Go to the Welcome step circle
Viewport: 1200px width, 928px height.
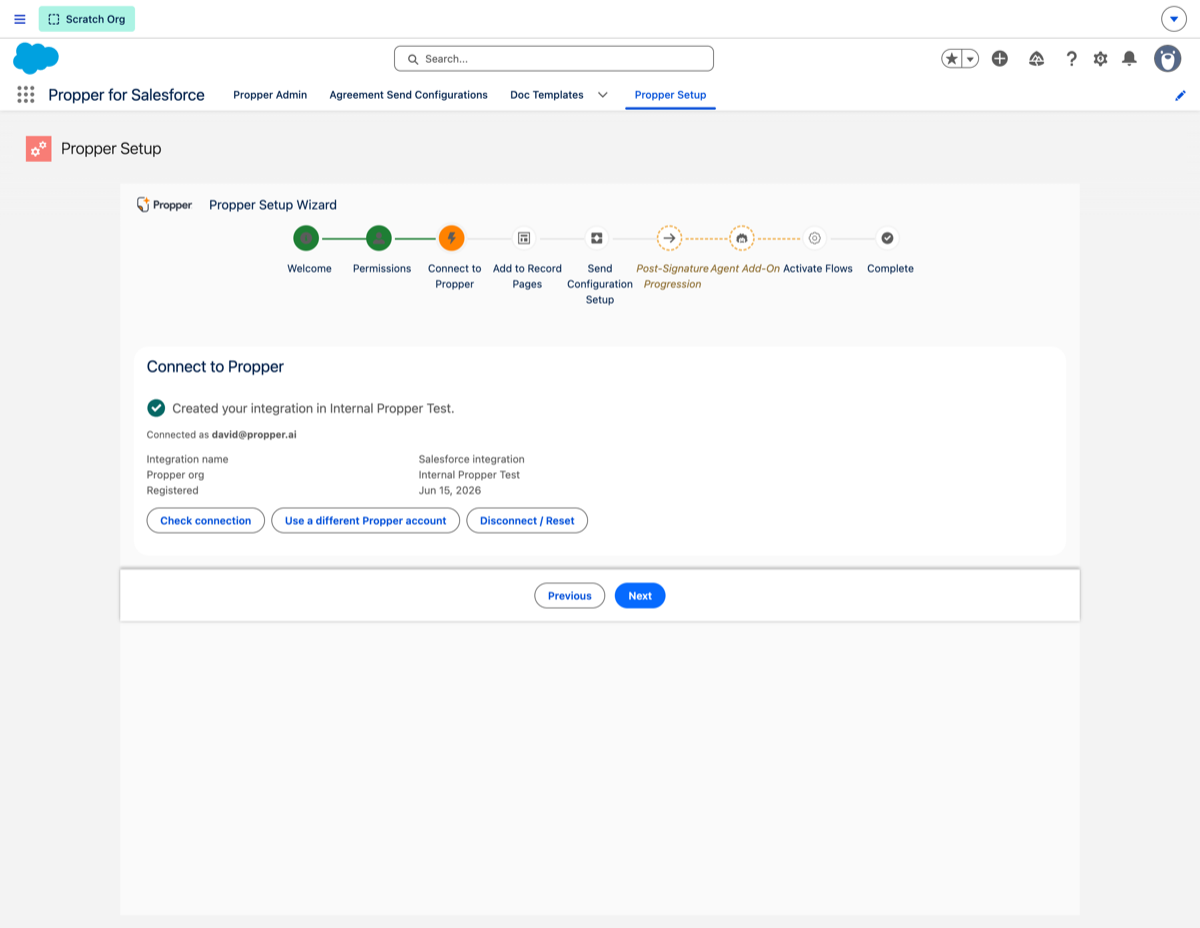306,238
